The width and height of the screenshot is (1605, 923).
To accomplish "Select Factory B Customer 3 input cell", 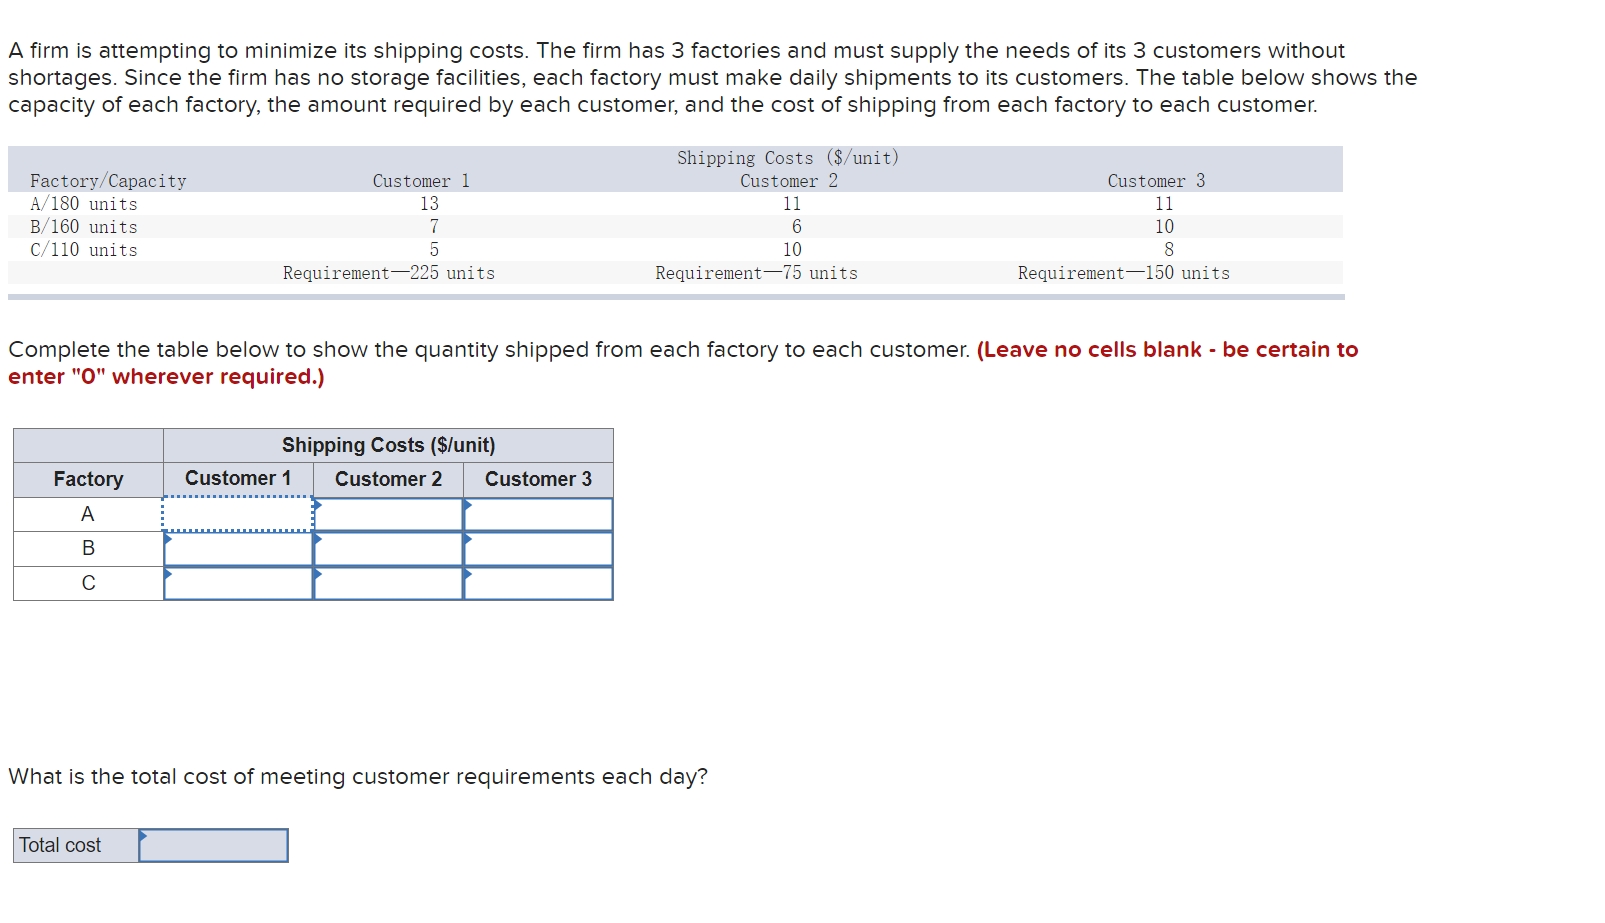I will 538,549.
